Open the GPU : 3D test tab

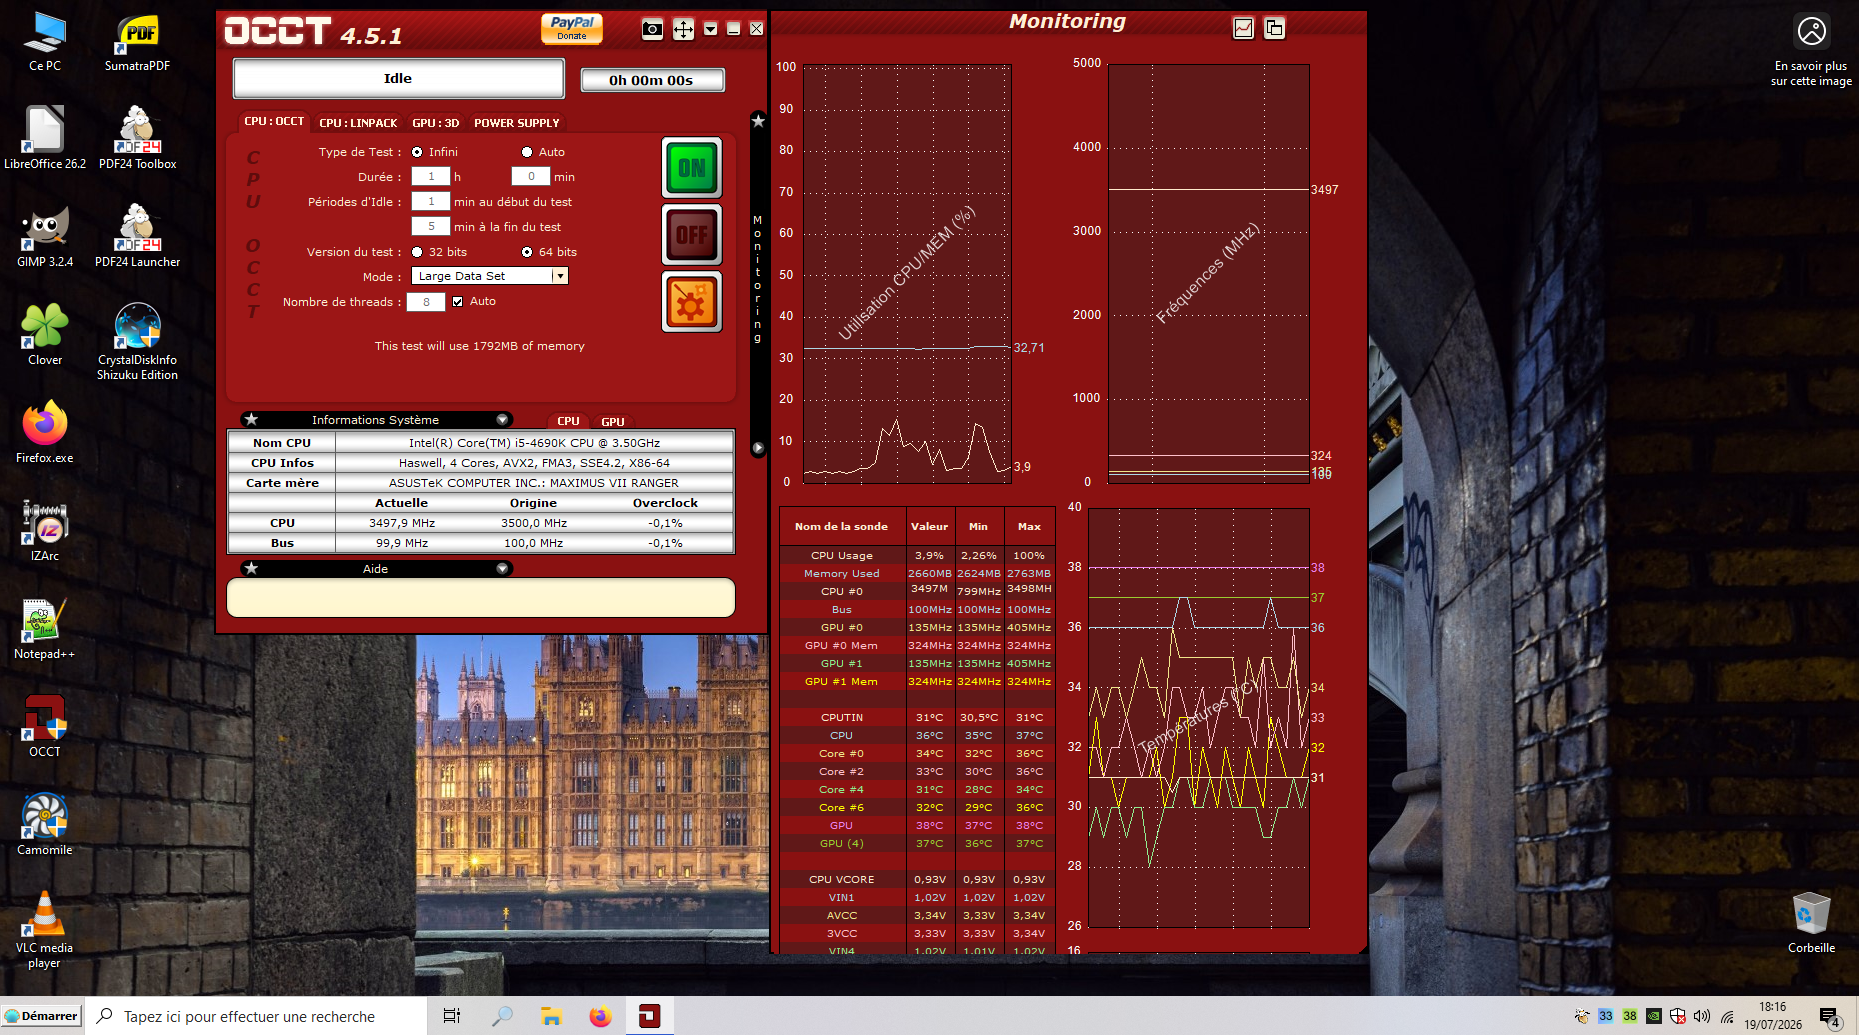tap(436, 123)
